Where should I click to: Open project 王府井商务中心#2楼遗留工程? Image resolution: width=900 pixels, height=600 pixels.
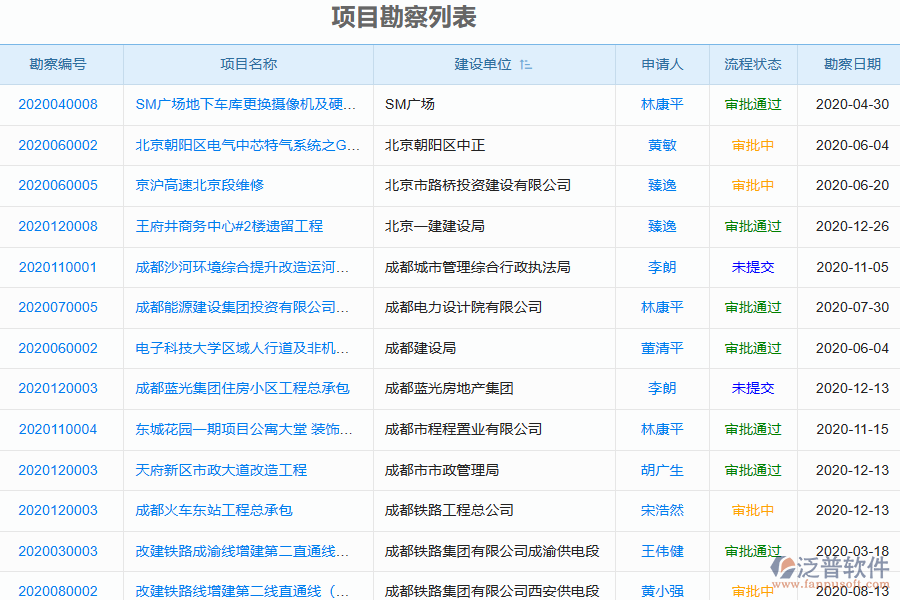point(231,226)
